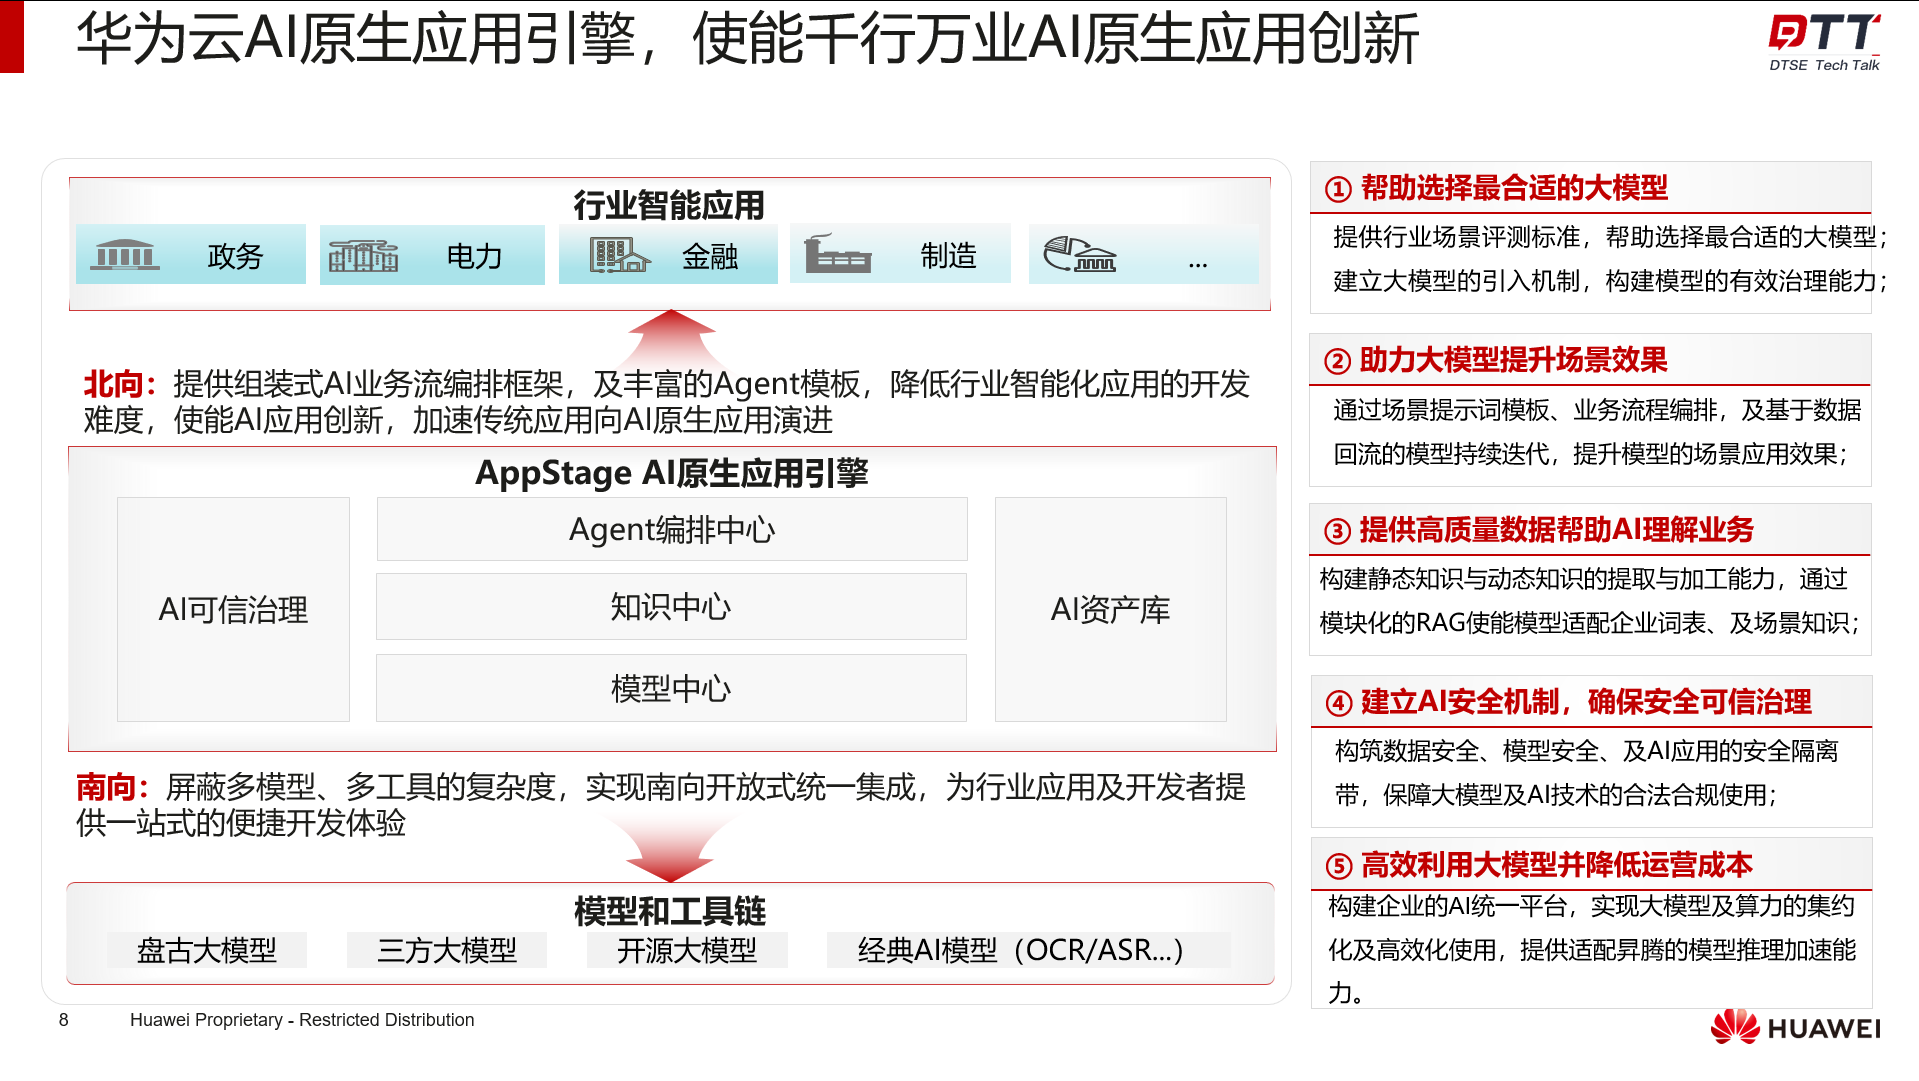Select the 行业智能应用 section title
Viewport: 1919px width, 1081px height.
(x=669, y=205)
